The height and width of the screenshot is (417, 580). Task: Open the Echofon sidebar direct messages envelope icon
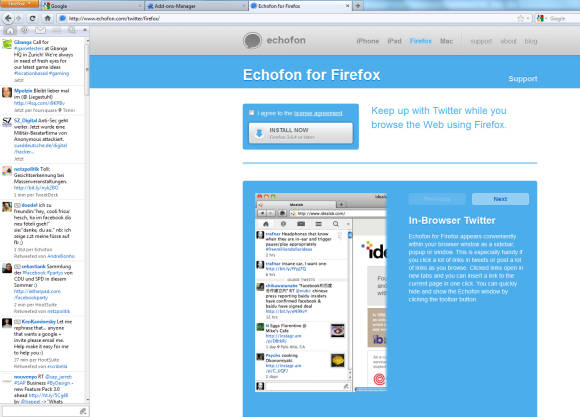pos(40,30)
